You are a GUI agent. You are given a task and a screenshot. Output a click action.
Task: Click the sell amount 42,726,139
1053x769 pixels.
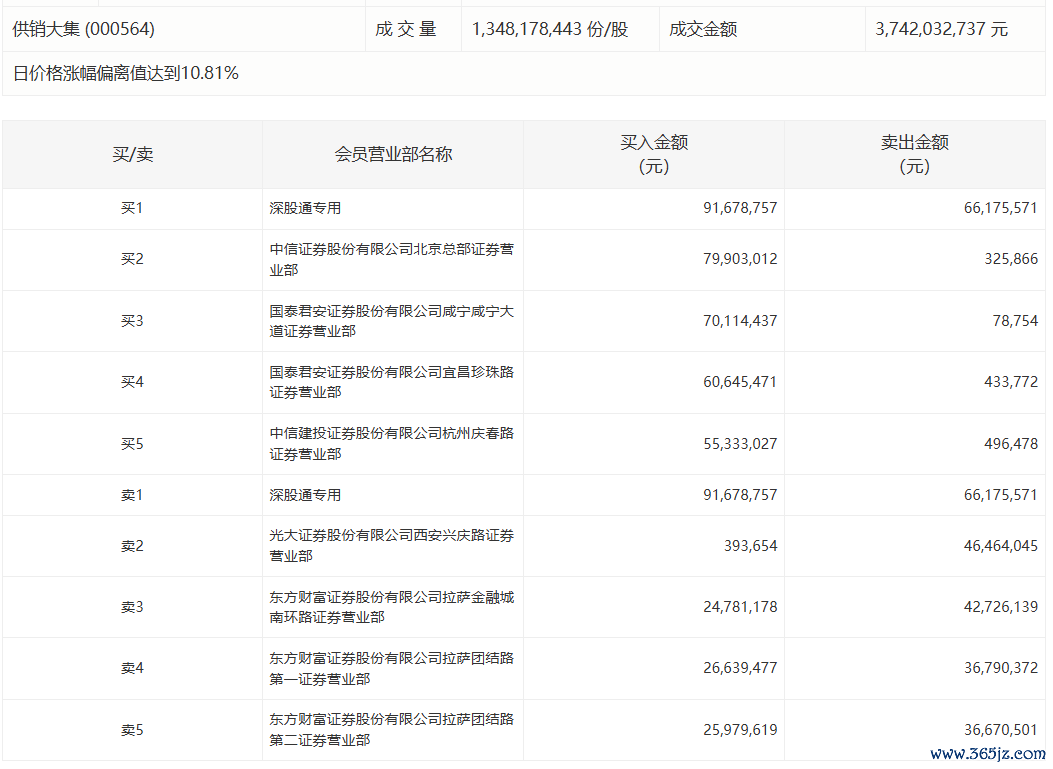point(1001,607)
